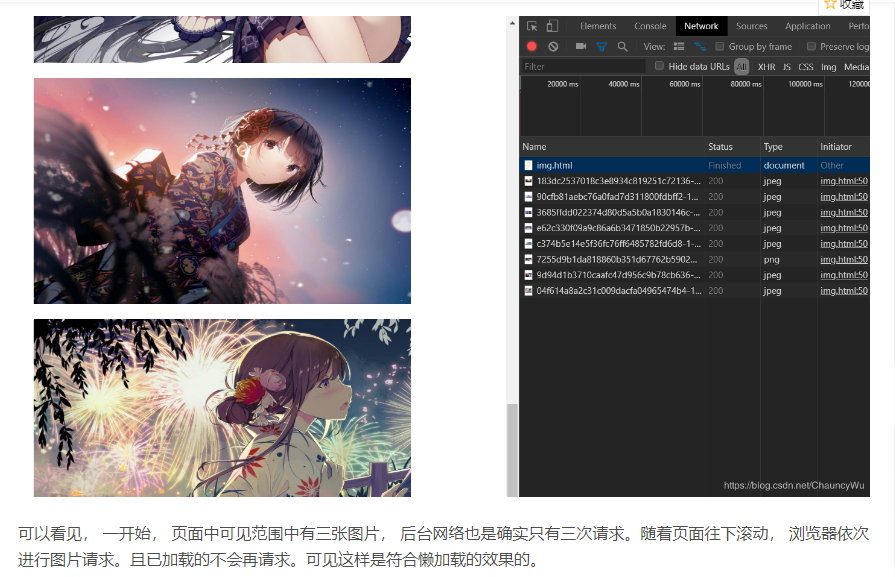Click the thumbnail icon of 9d94d1b3710c request

tap(529, 275)
